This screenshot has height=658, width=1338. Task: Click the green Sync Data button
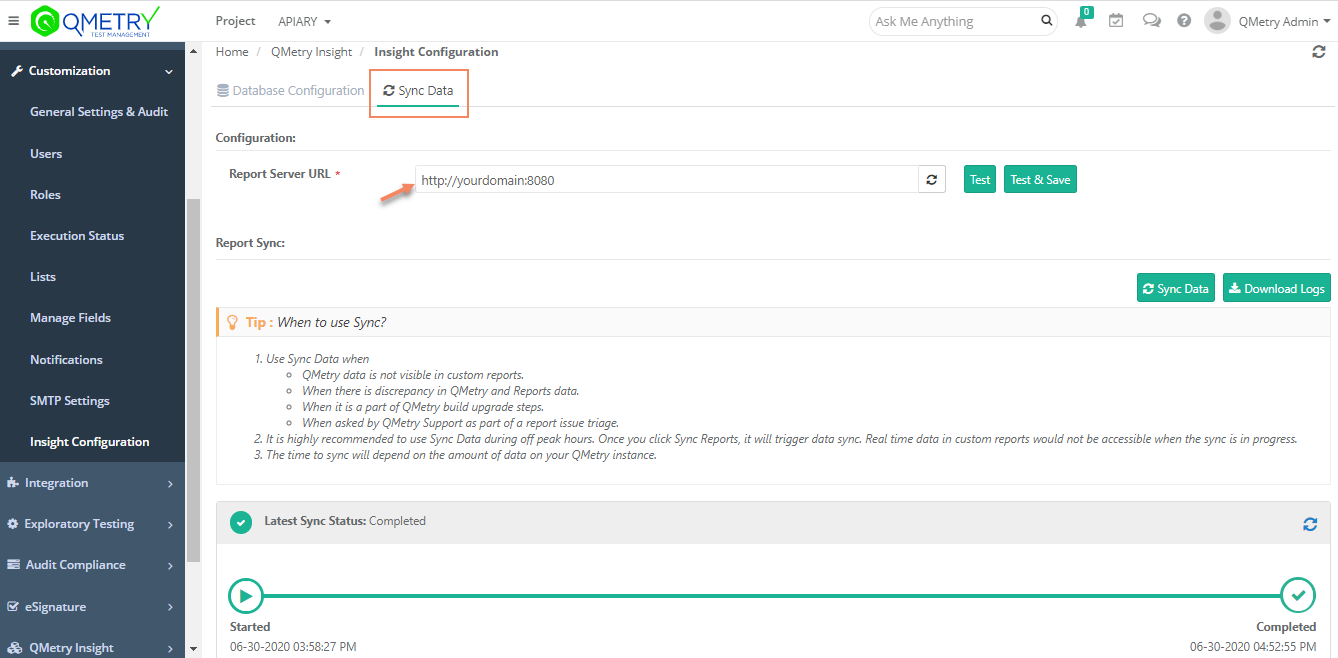(1176, 289)
